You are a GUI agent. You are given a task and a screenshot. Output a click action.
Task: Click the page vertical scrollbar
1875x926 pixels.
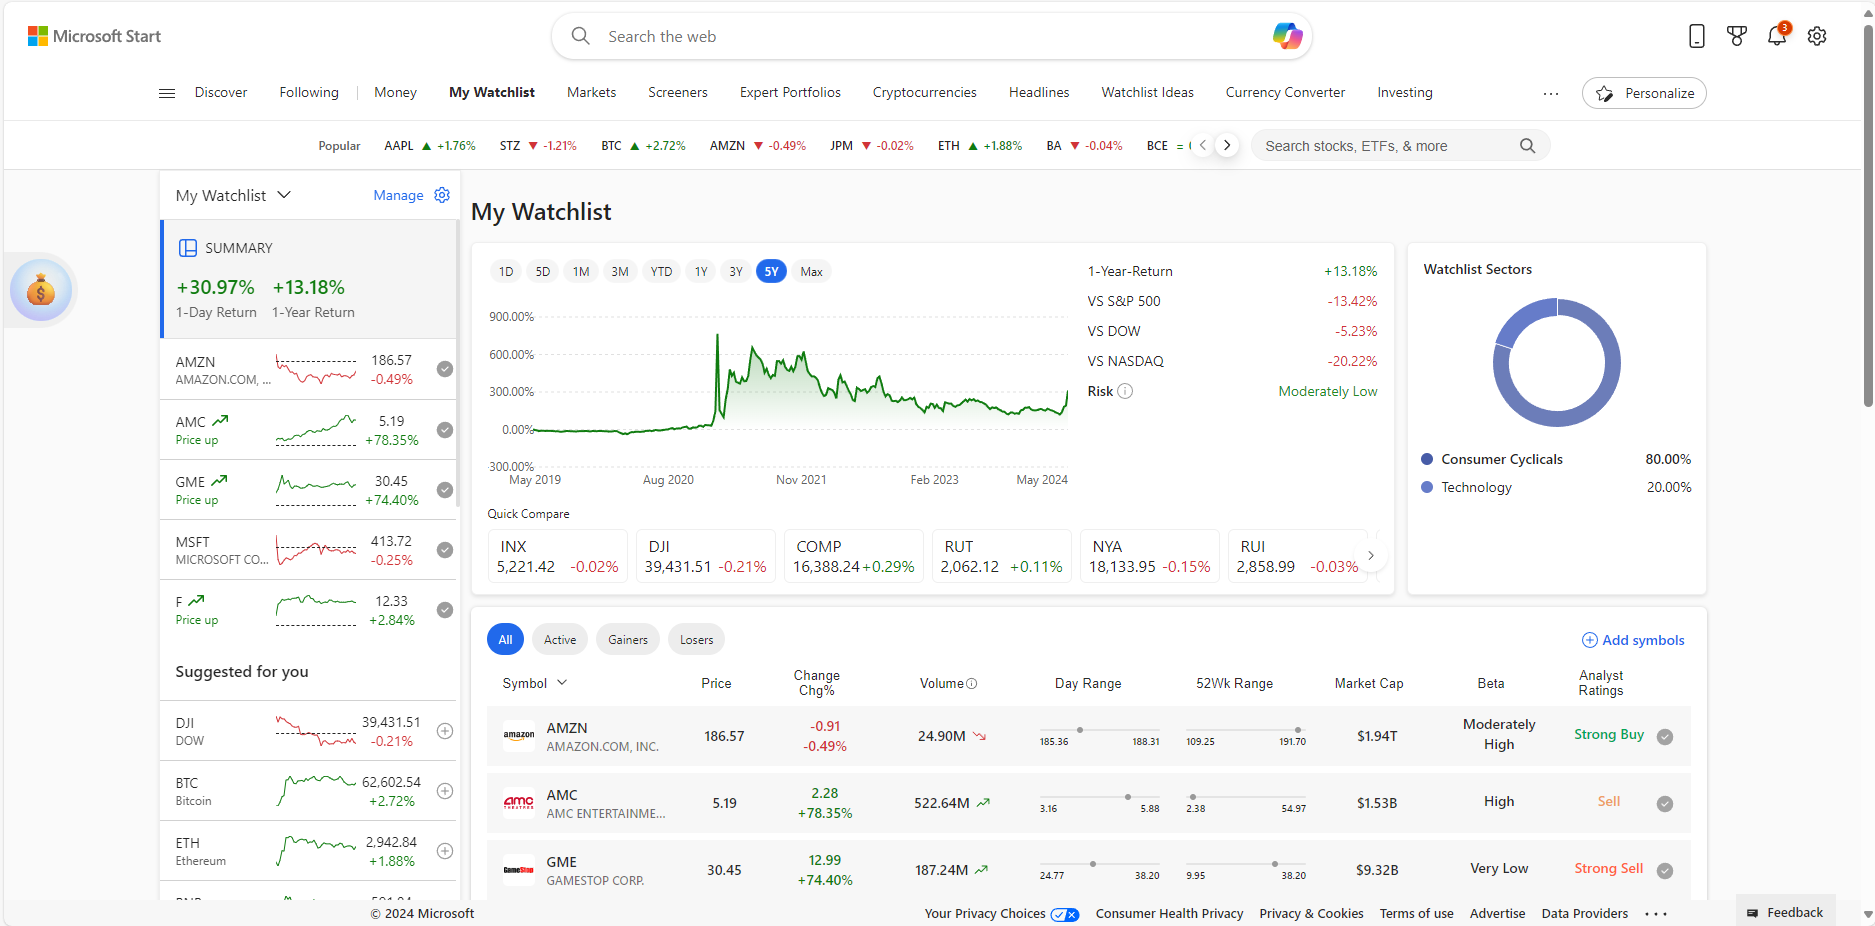[x=1867, y=214]
